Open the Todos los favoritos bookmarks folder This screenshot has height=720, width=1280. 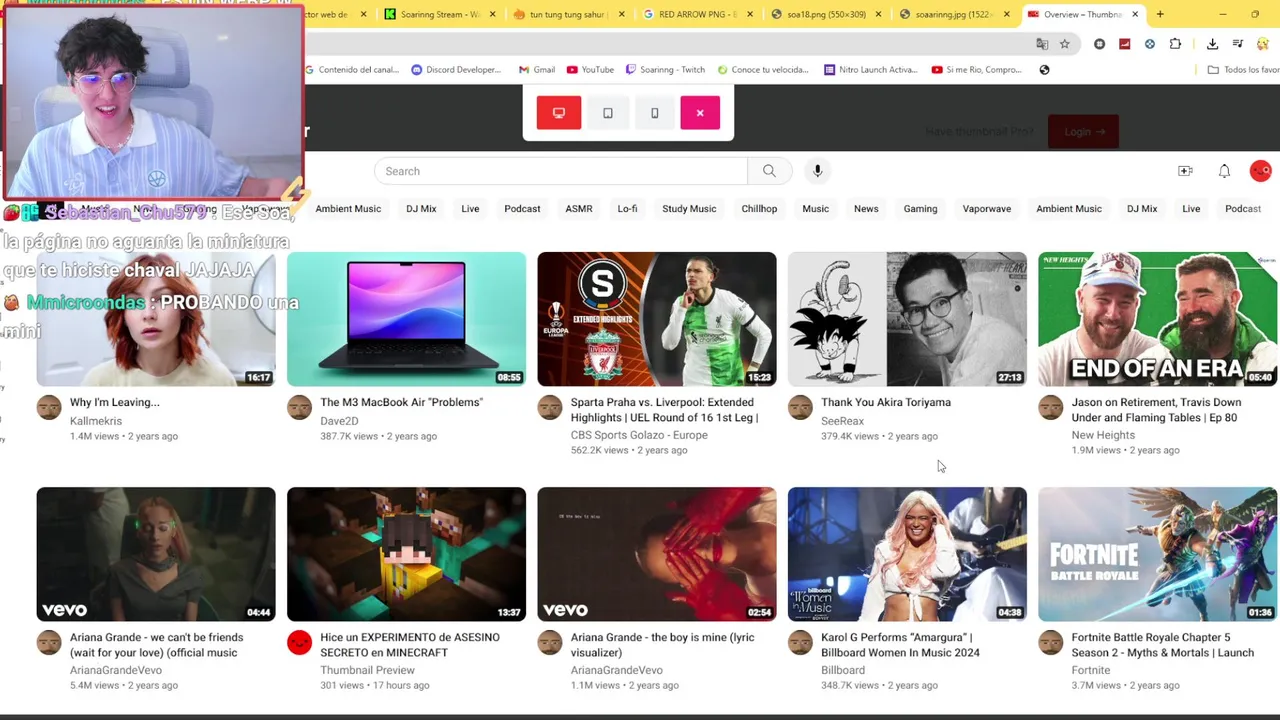click(1243, 70)
